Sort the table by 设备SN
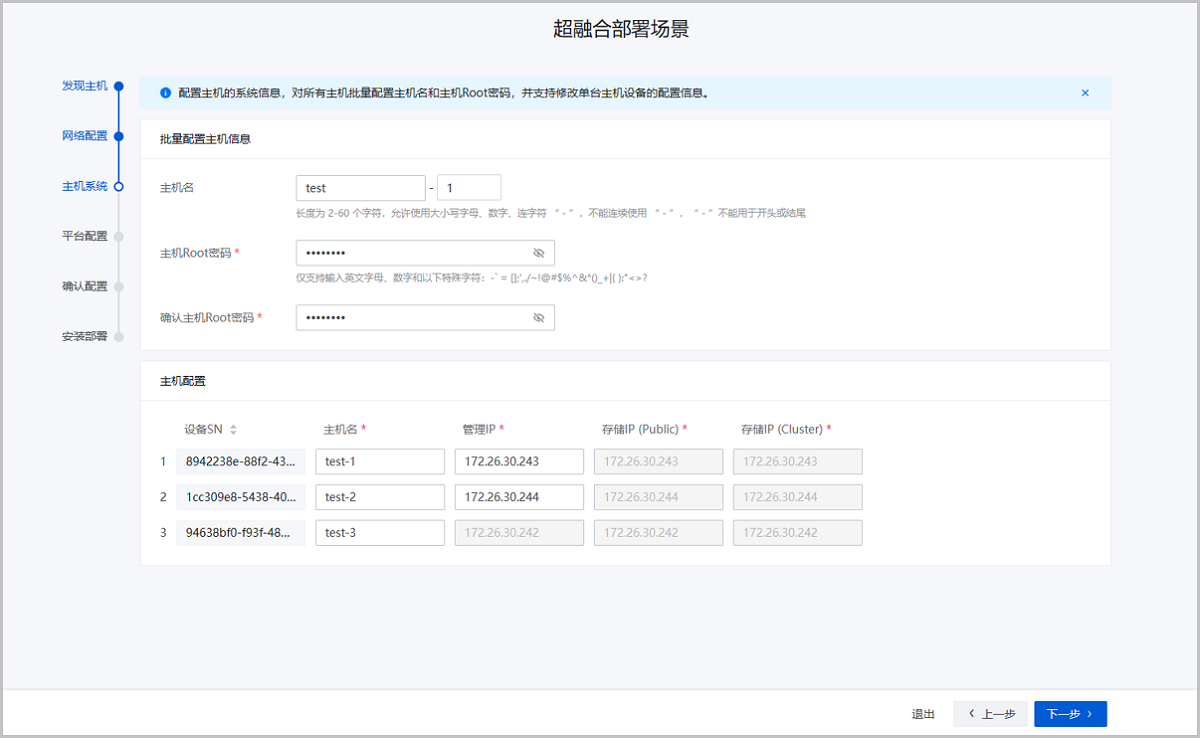 [233, 429]
